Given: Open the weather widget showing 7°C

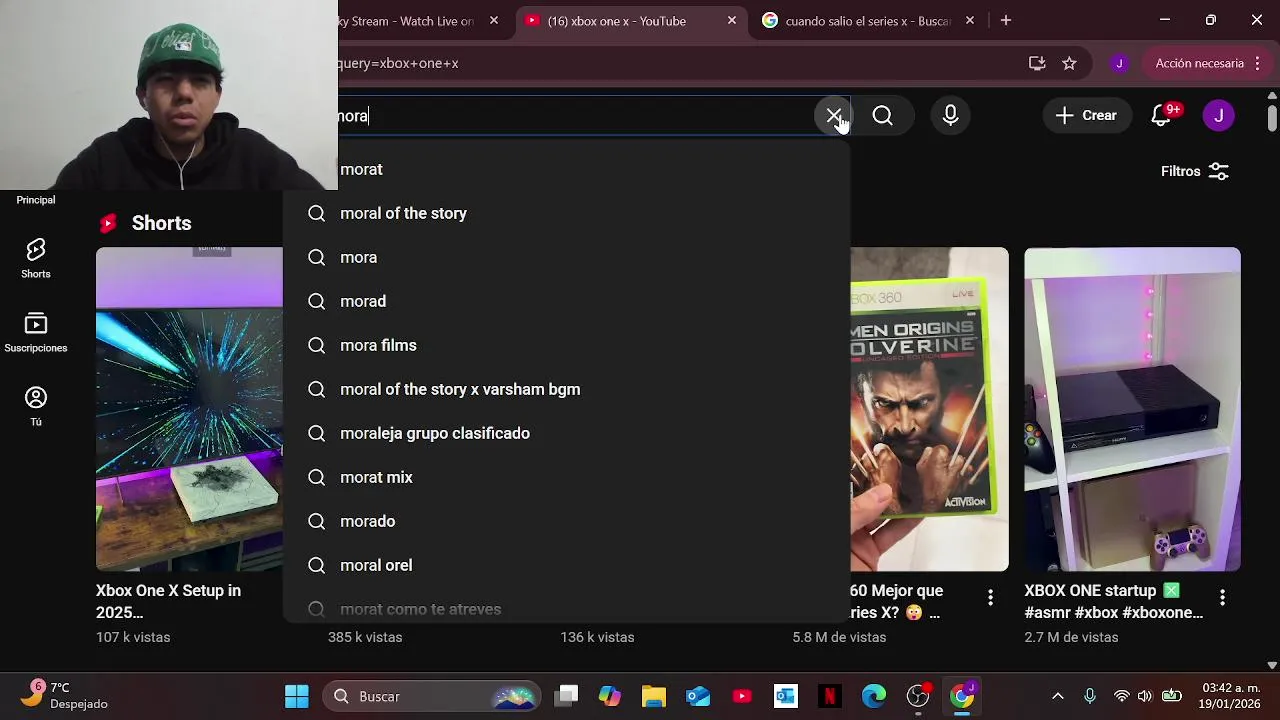Looking at the screenshot, I should point(64,695).
